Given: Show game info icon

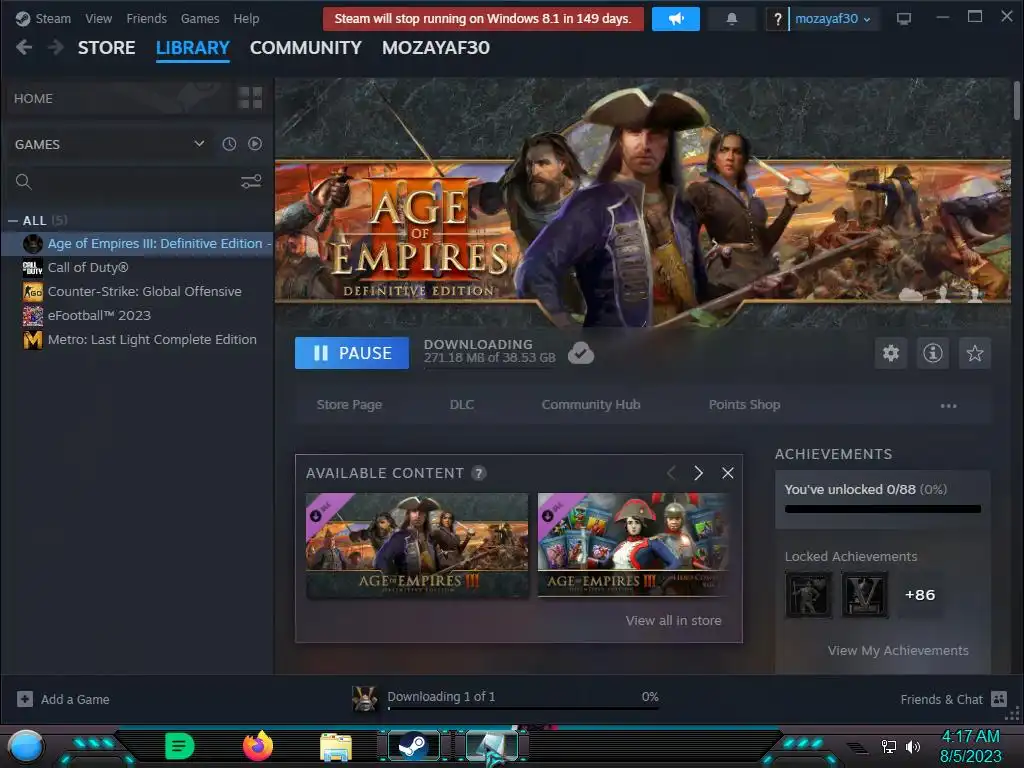Looking at the screenshot, I should click(933, 353).
